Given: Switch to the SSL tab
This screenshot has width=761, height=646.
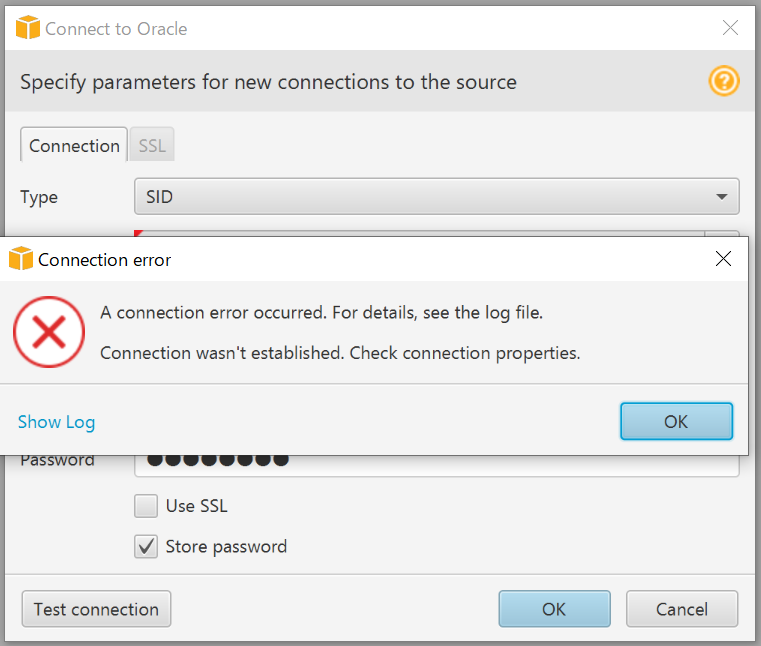Looking at the screenshot, I should click(152, 145).
